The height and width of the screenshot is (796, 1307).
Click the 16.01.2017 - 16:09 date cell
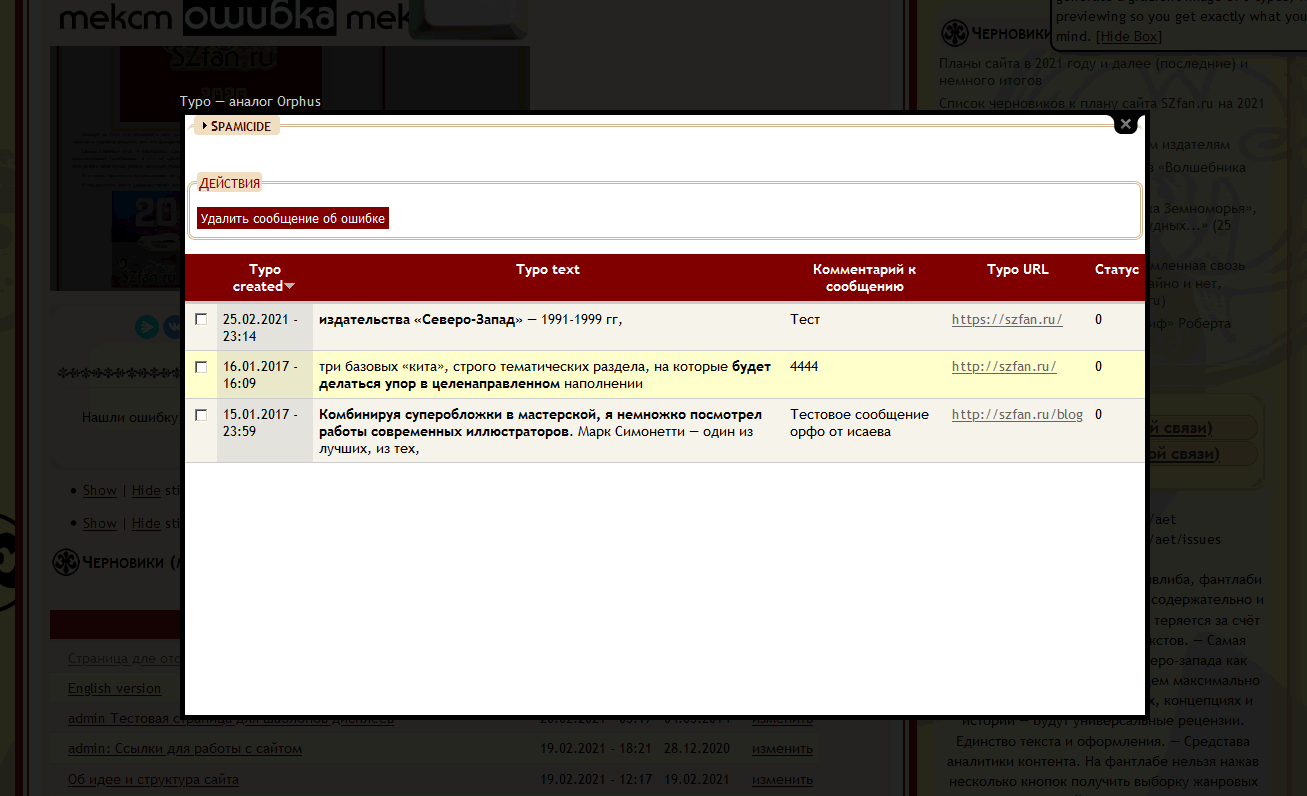point(259,375)
